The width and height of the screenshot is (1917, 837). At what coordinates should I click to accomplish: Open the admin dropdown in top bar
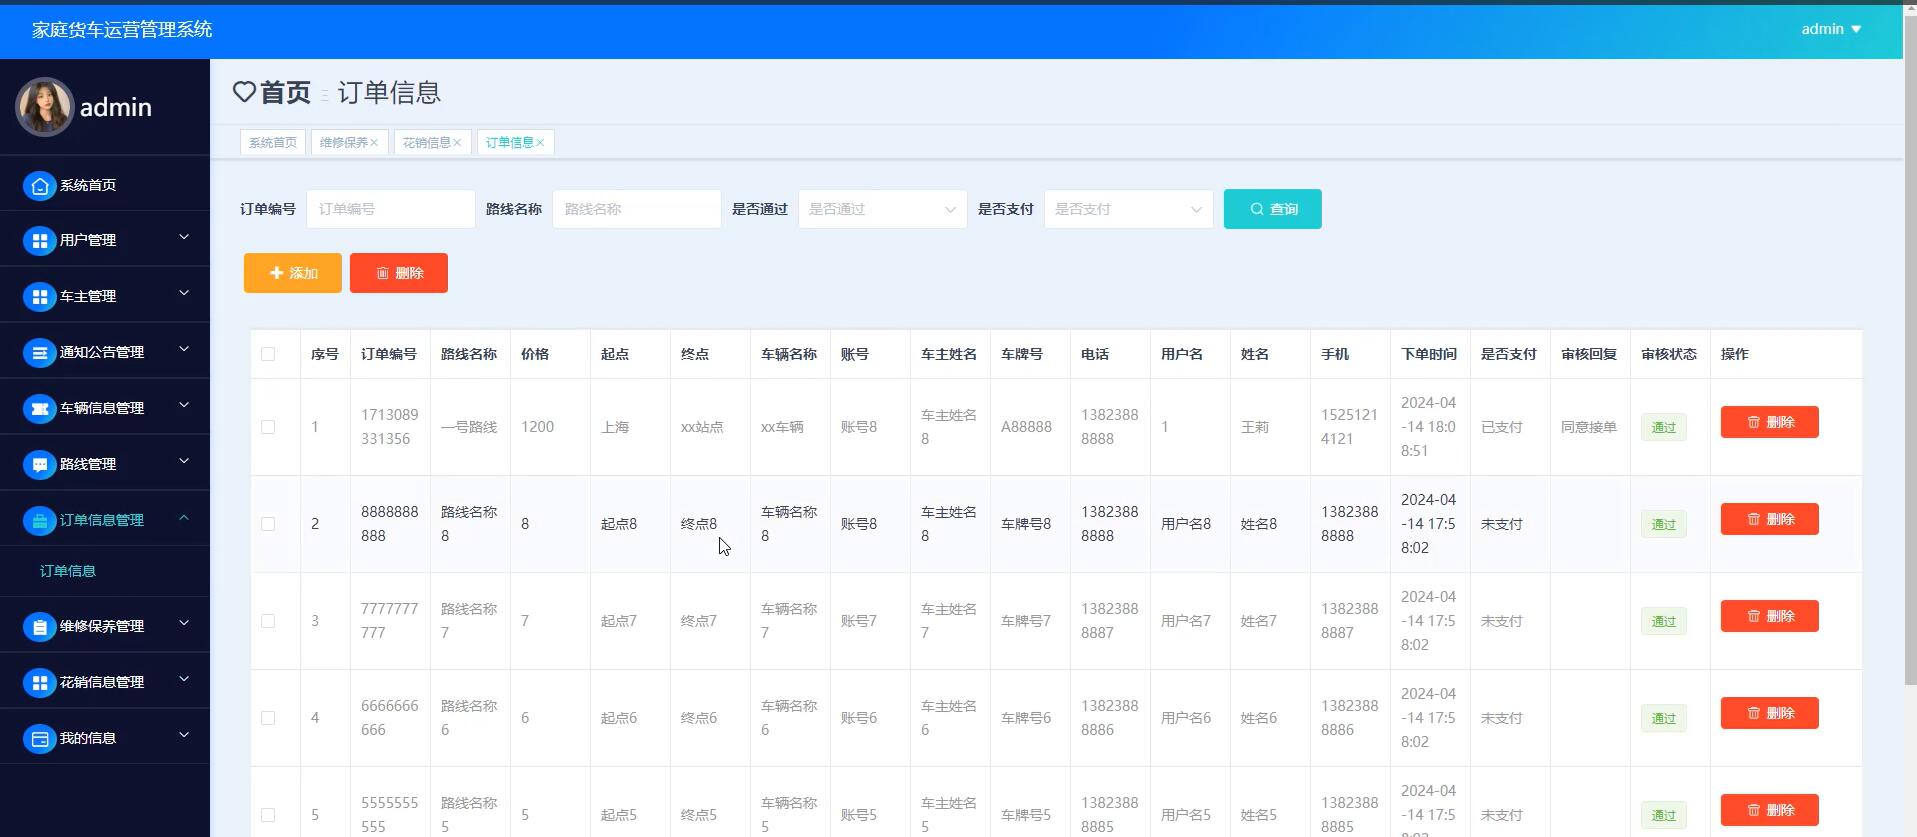pyautogui.click(x=1831, y=29)
